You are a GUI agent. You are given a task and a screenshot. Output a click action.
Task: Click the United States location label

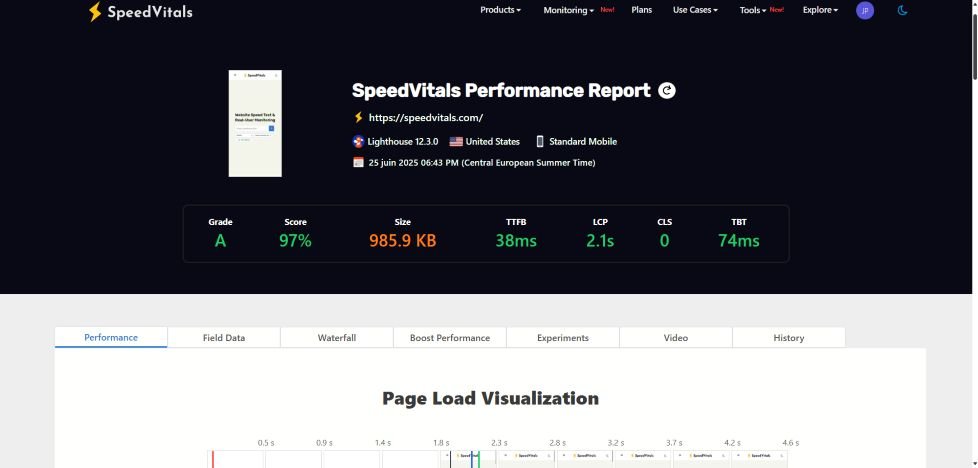[x=493, y=142]
